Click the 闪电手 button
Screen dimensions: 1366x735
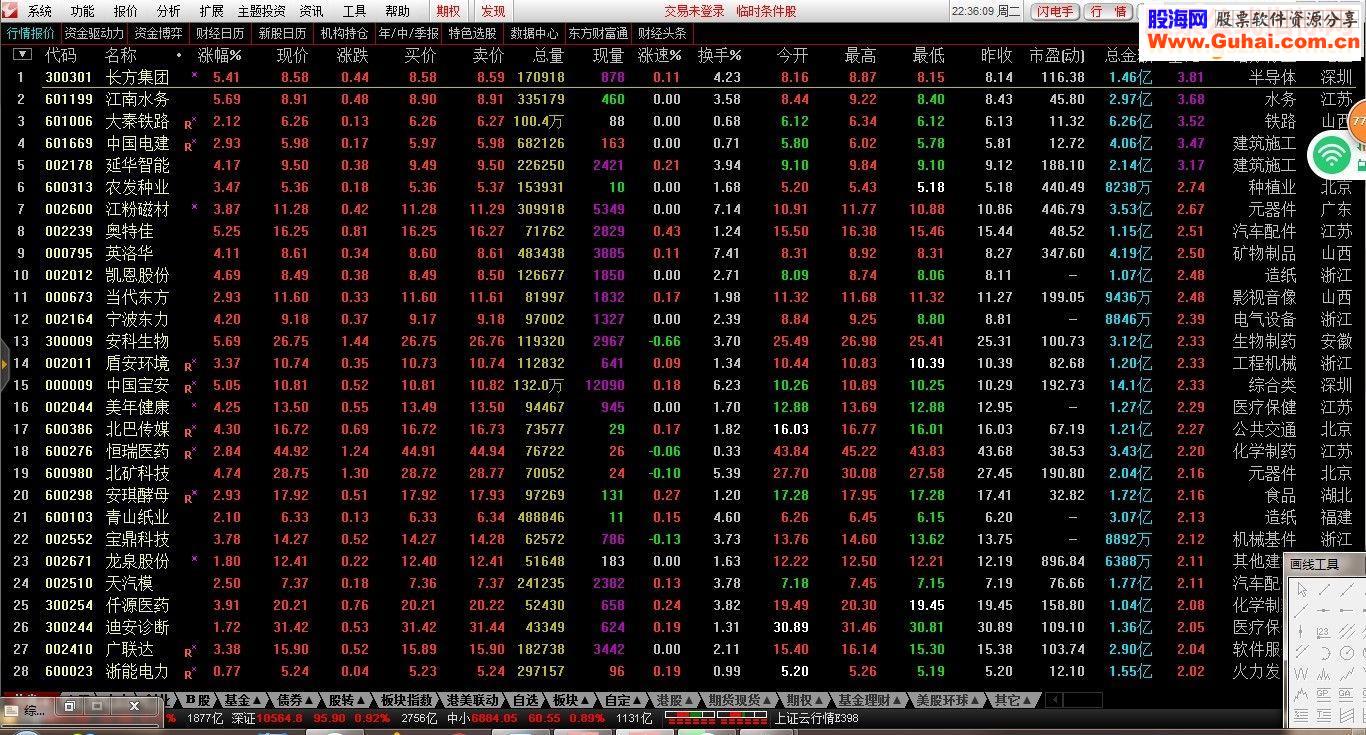(1055, 11)
